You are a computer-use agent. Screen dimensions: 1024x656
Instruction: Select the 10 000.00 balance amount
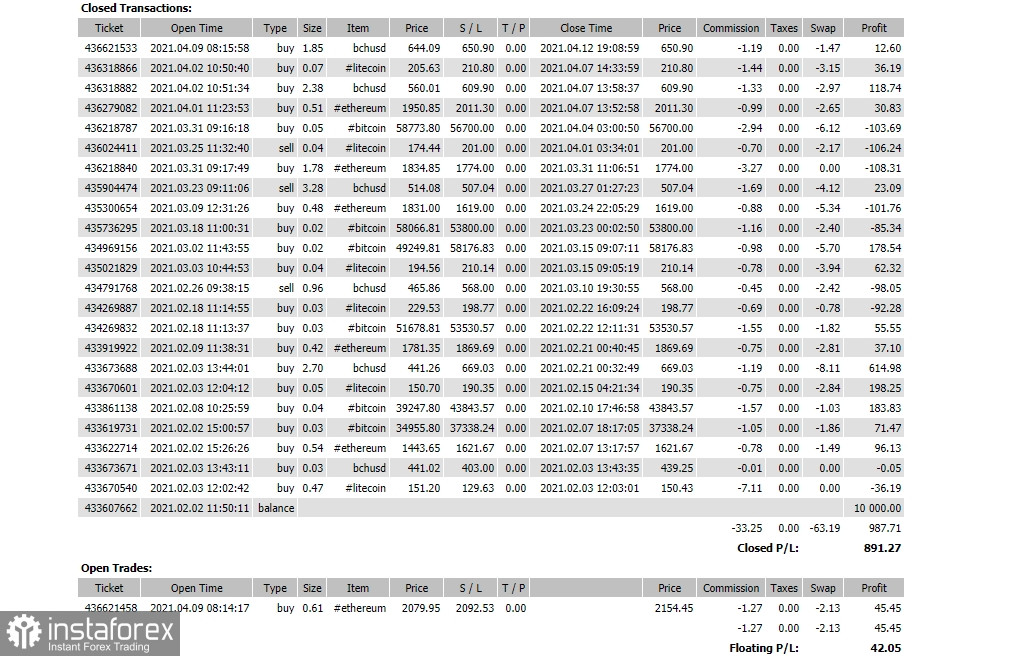coord(876,508)
